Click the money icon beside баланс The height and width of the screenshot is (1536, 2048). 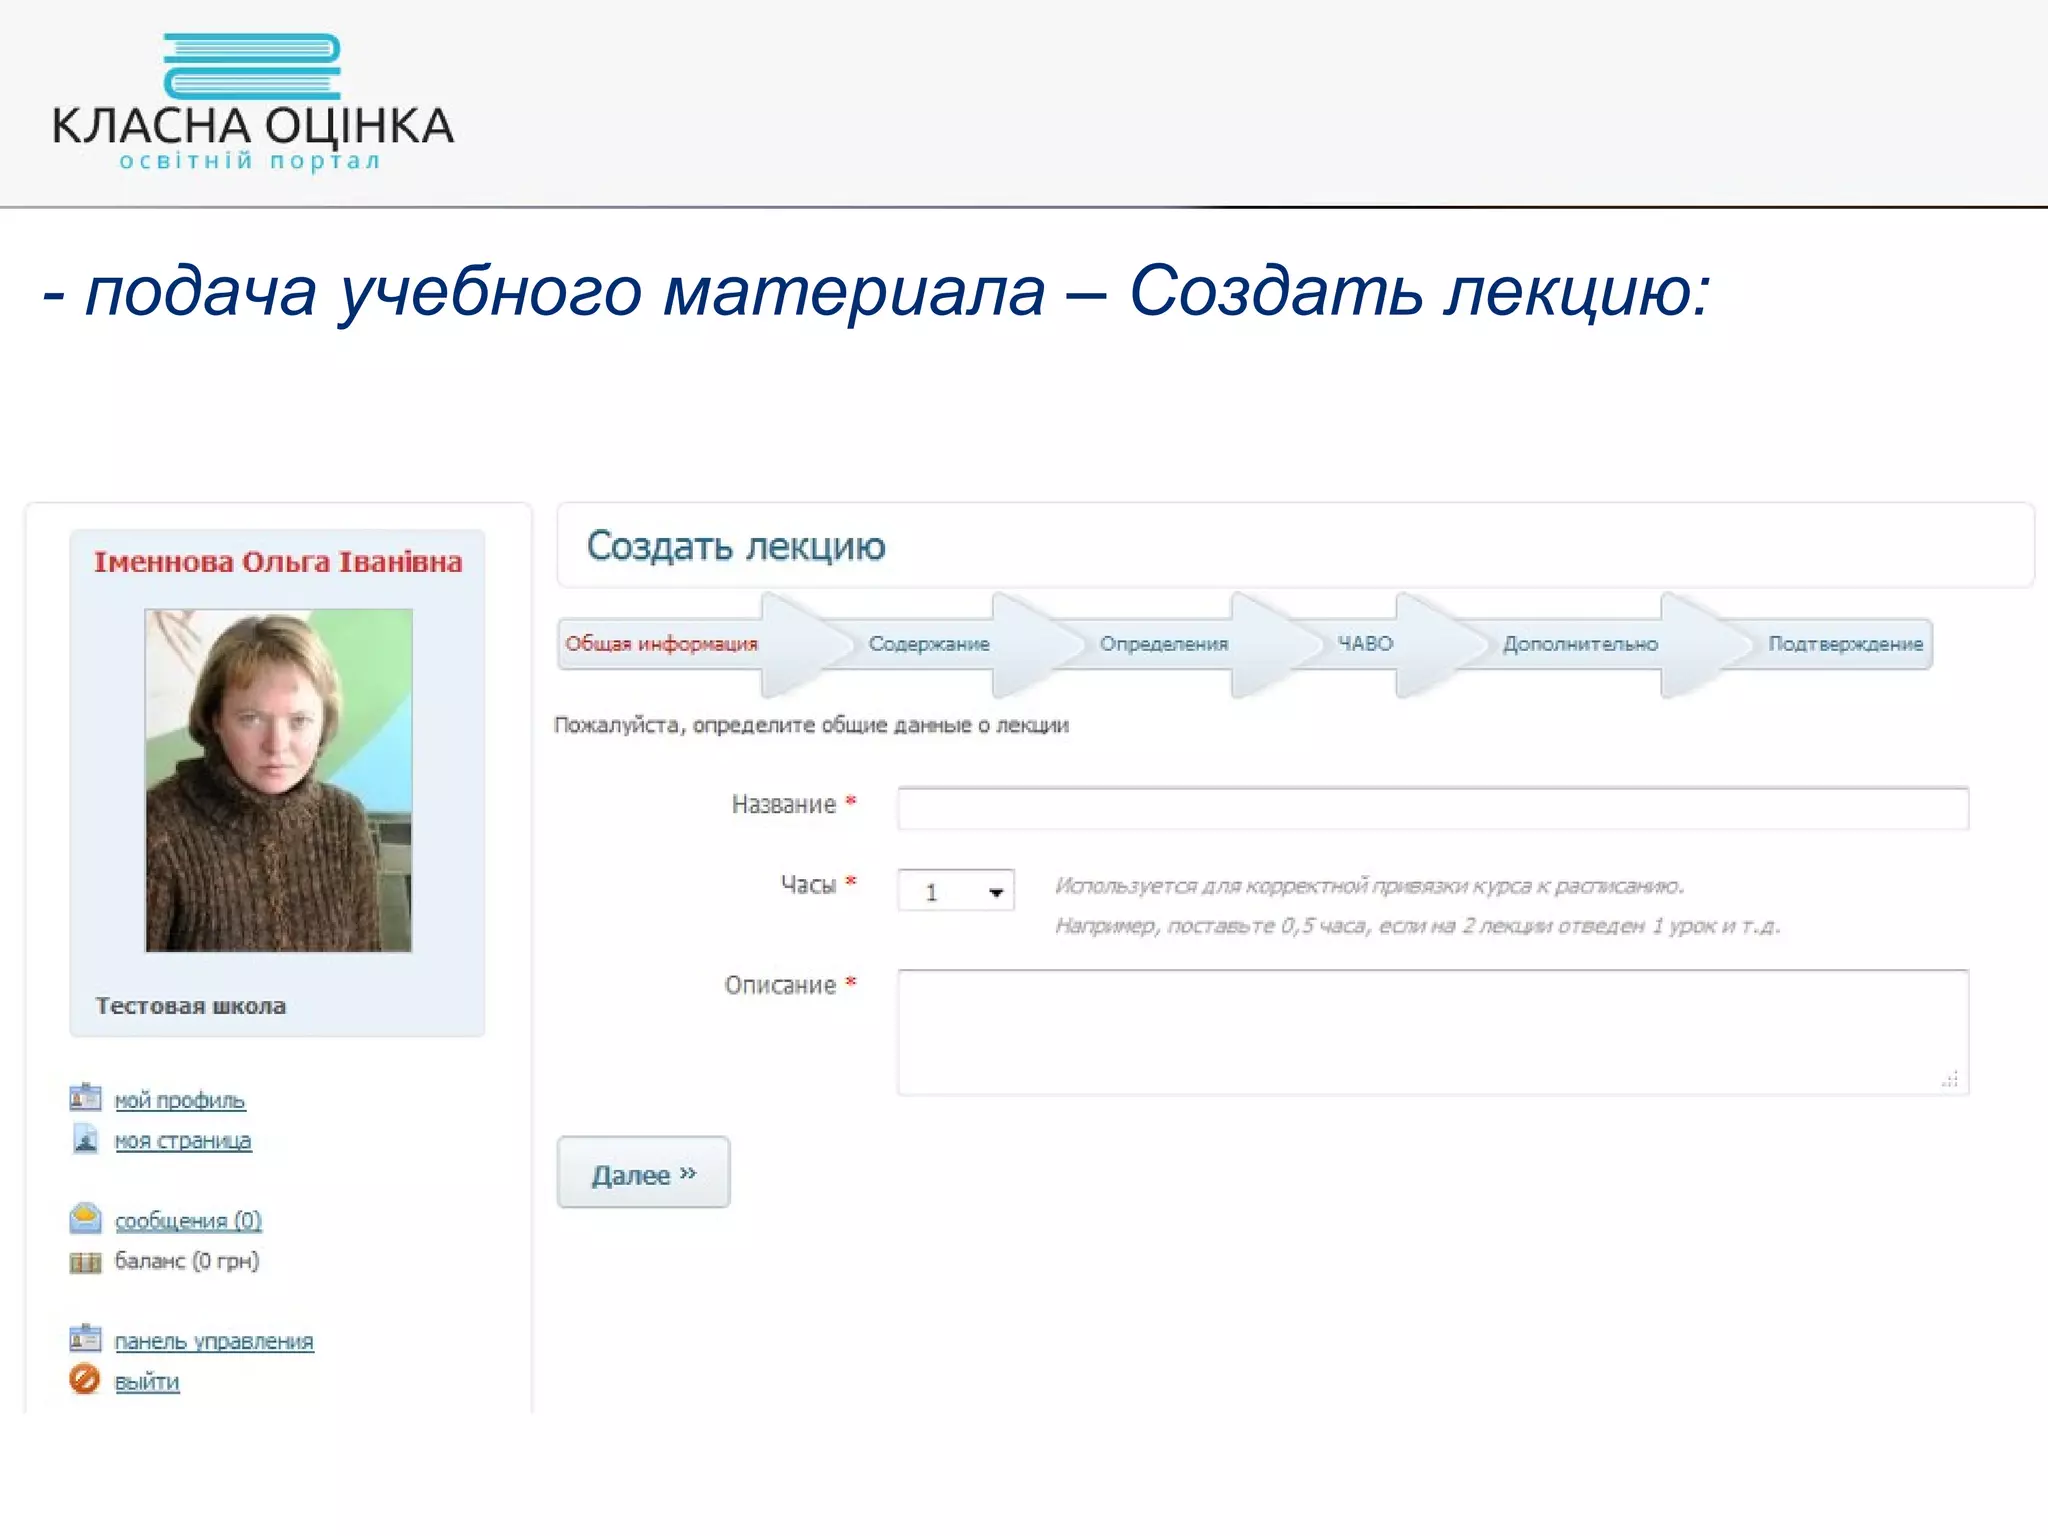[85, 1262]
